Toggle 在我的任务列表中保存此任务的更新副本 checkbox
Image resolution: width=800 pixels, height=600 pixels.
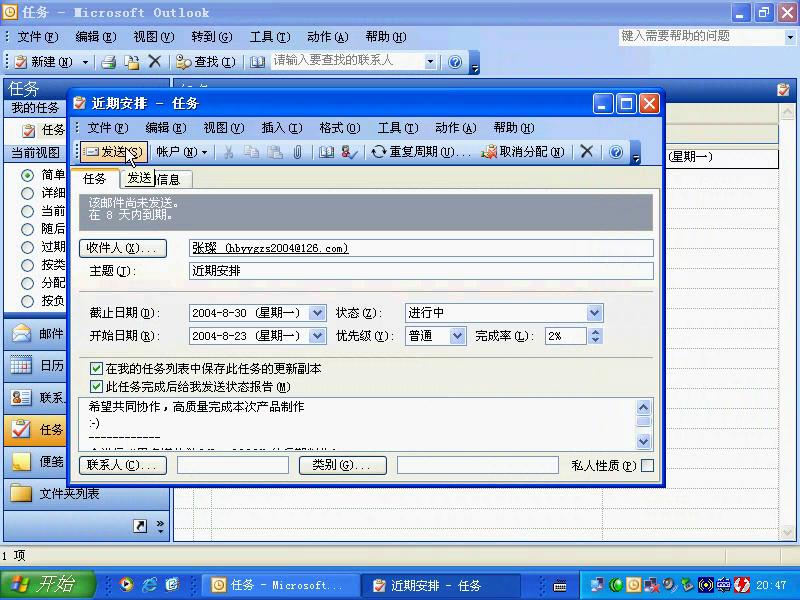[96, 368]
